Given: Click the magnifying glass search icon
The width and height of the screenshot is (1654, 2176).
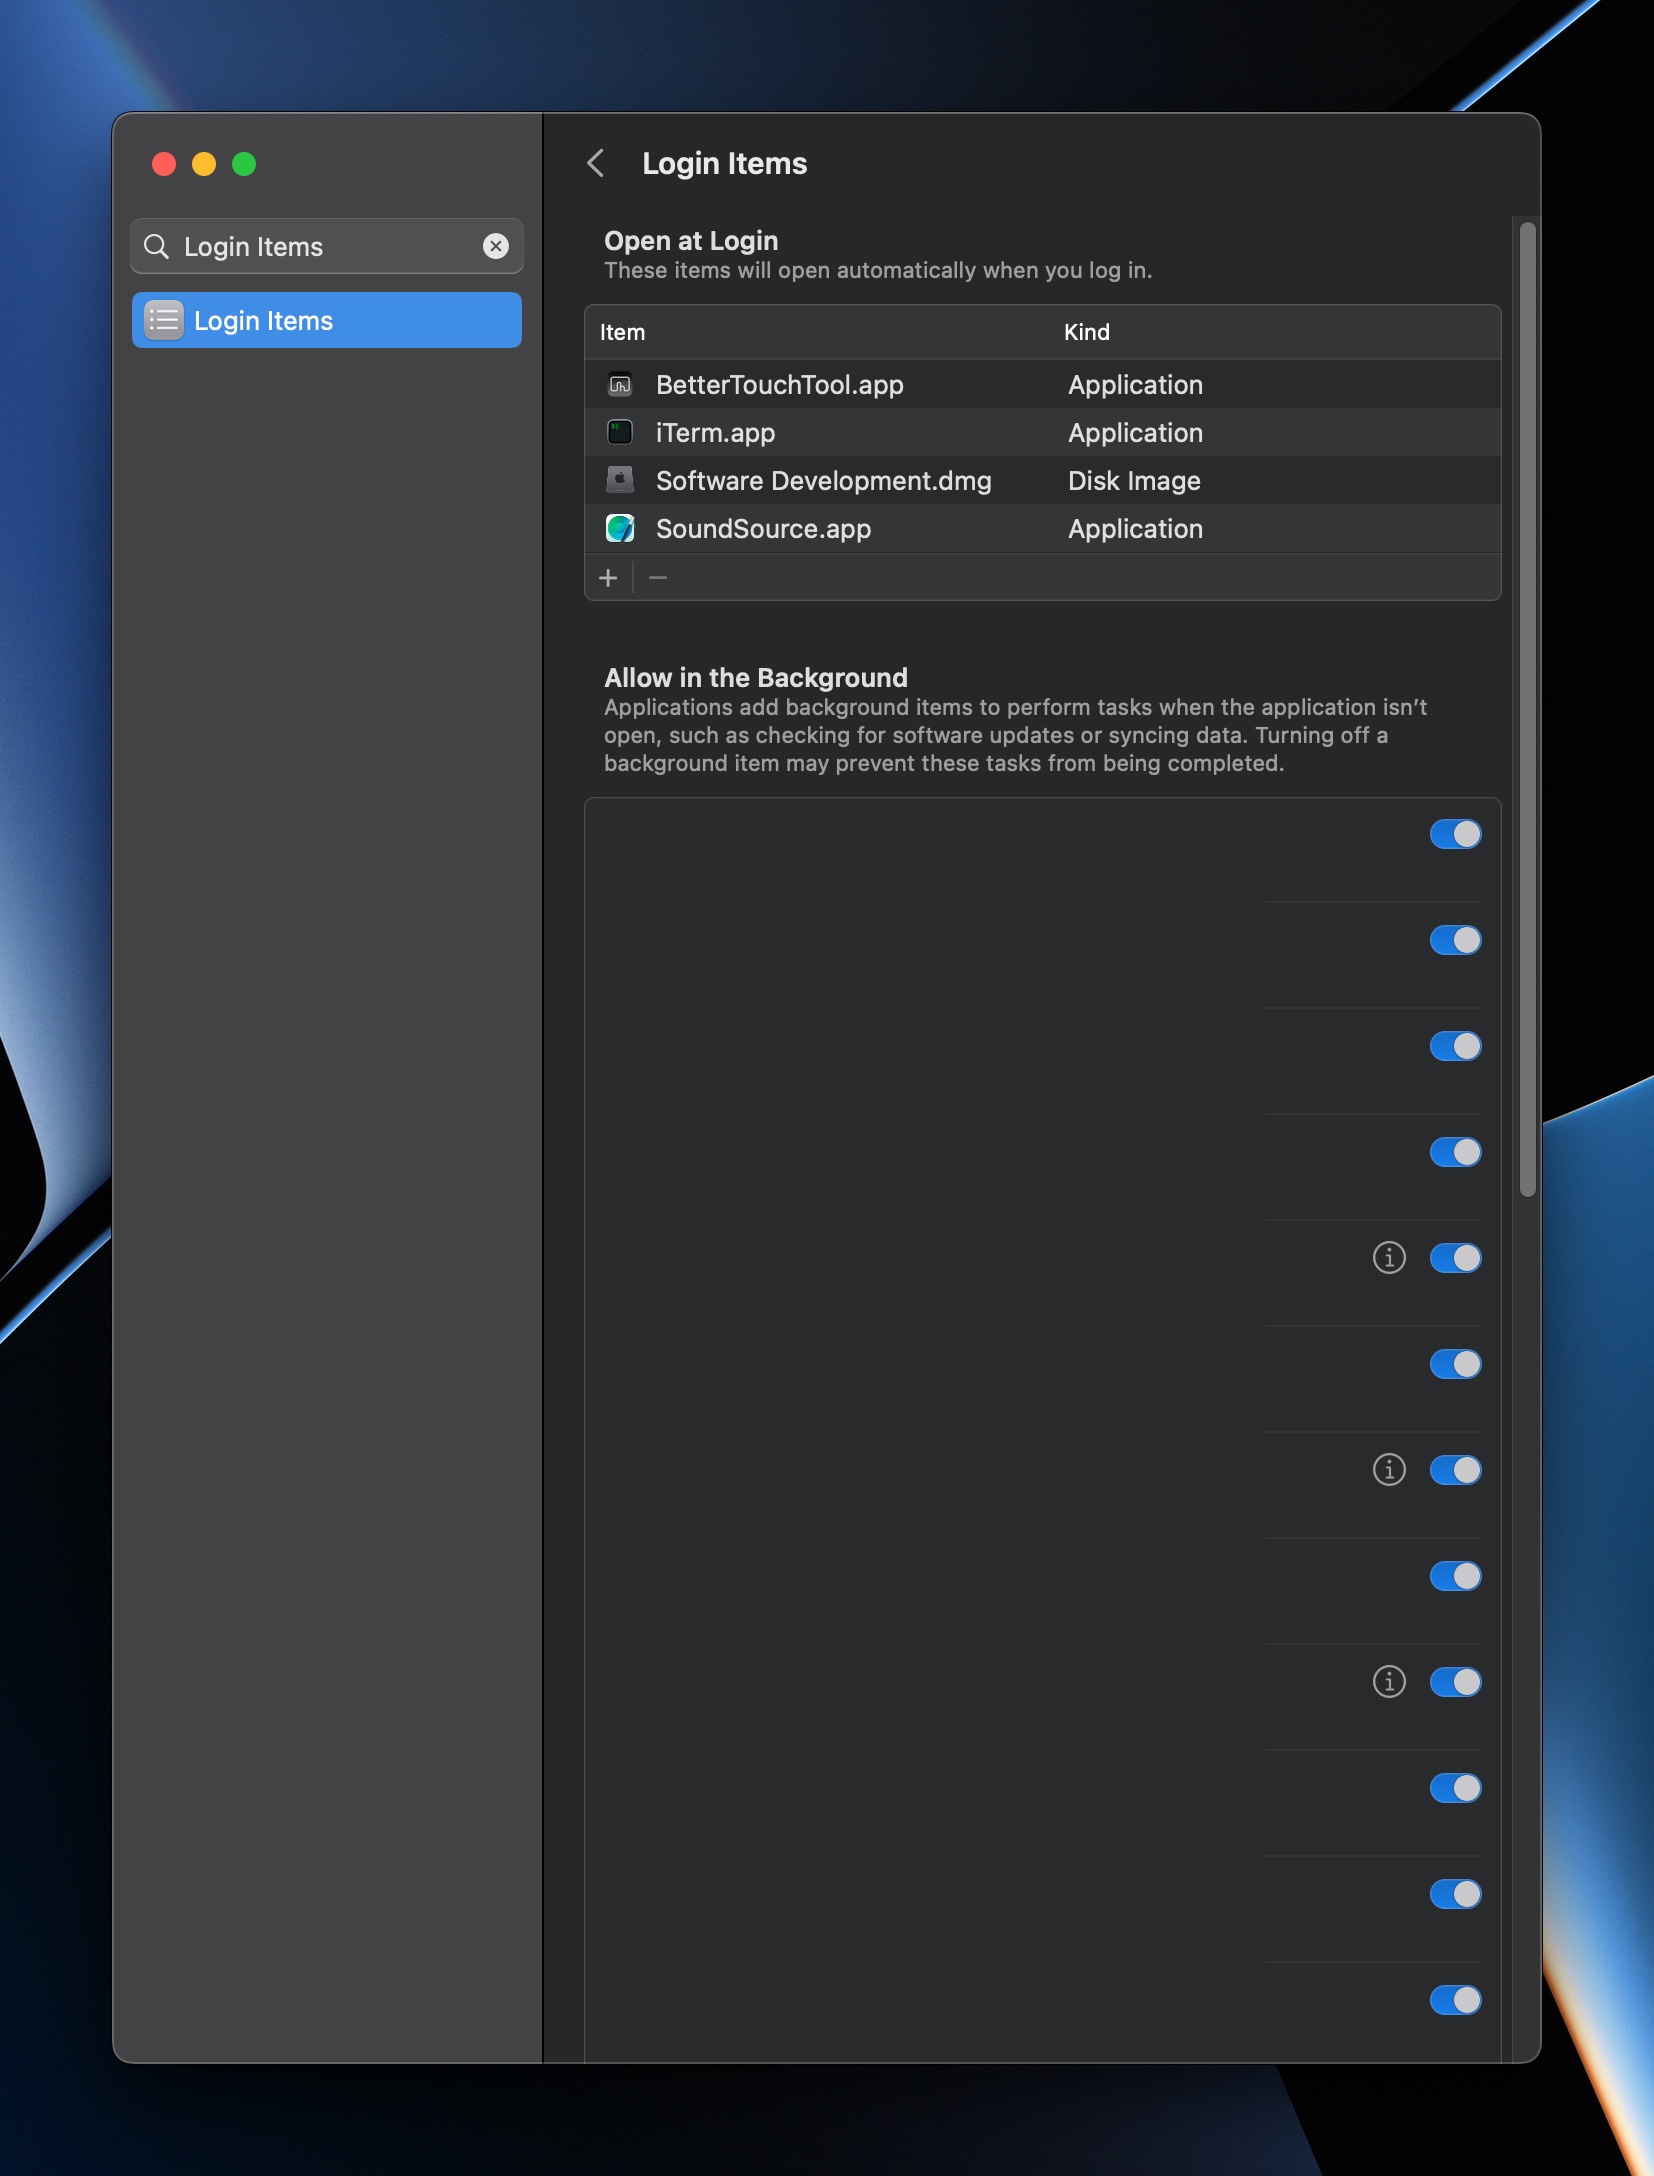Looking at the screenshot, I should coord(157,246).
